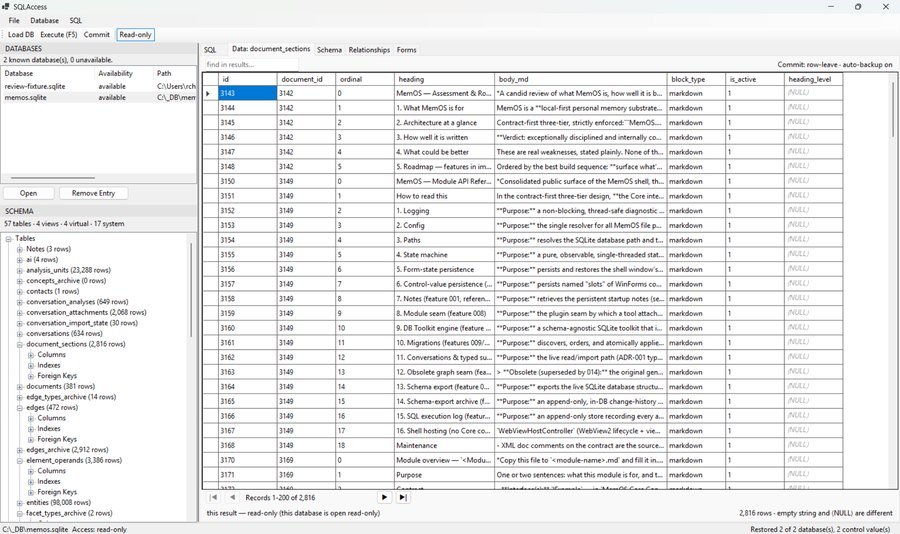The width and height of the screenshot is (900, 534).
Task: Open the SQL menu
Action: [x=75, y=20]
